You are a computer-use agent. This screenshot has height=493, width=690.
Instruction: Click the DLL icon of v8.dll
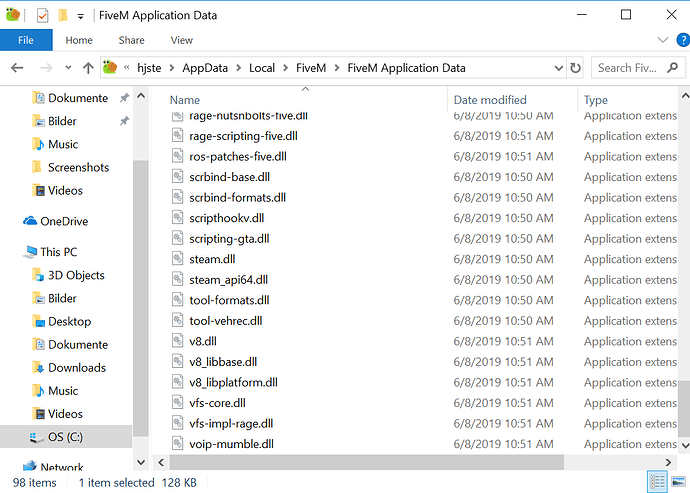(x=177, y=340)
